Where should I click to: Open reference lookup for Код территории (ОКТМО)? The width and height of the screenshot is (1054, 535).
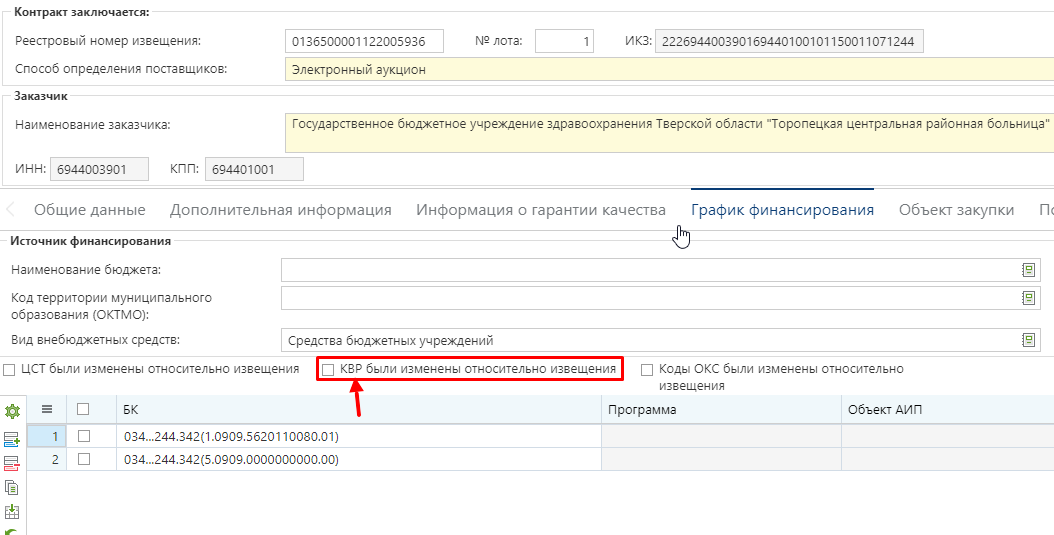click(x=1027, y=298)
